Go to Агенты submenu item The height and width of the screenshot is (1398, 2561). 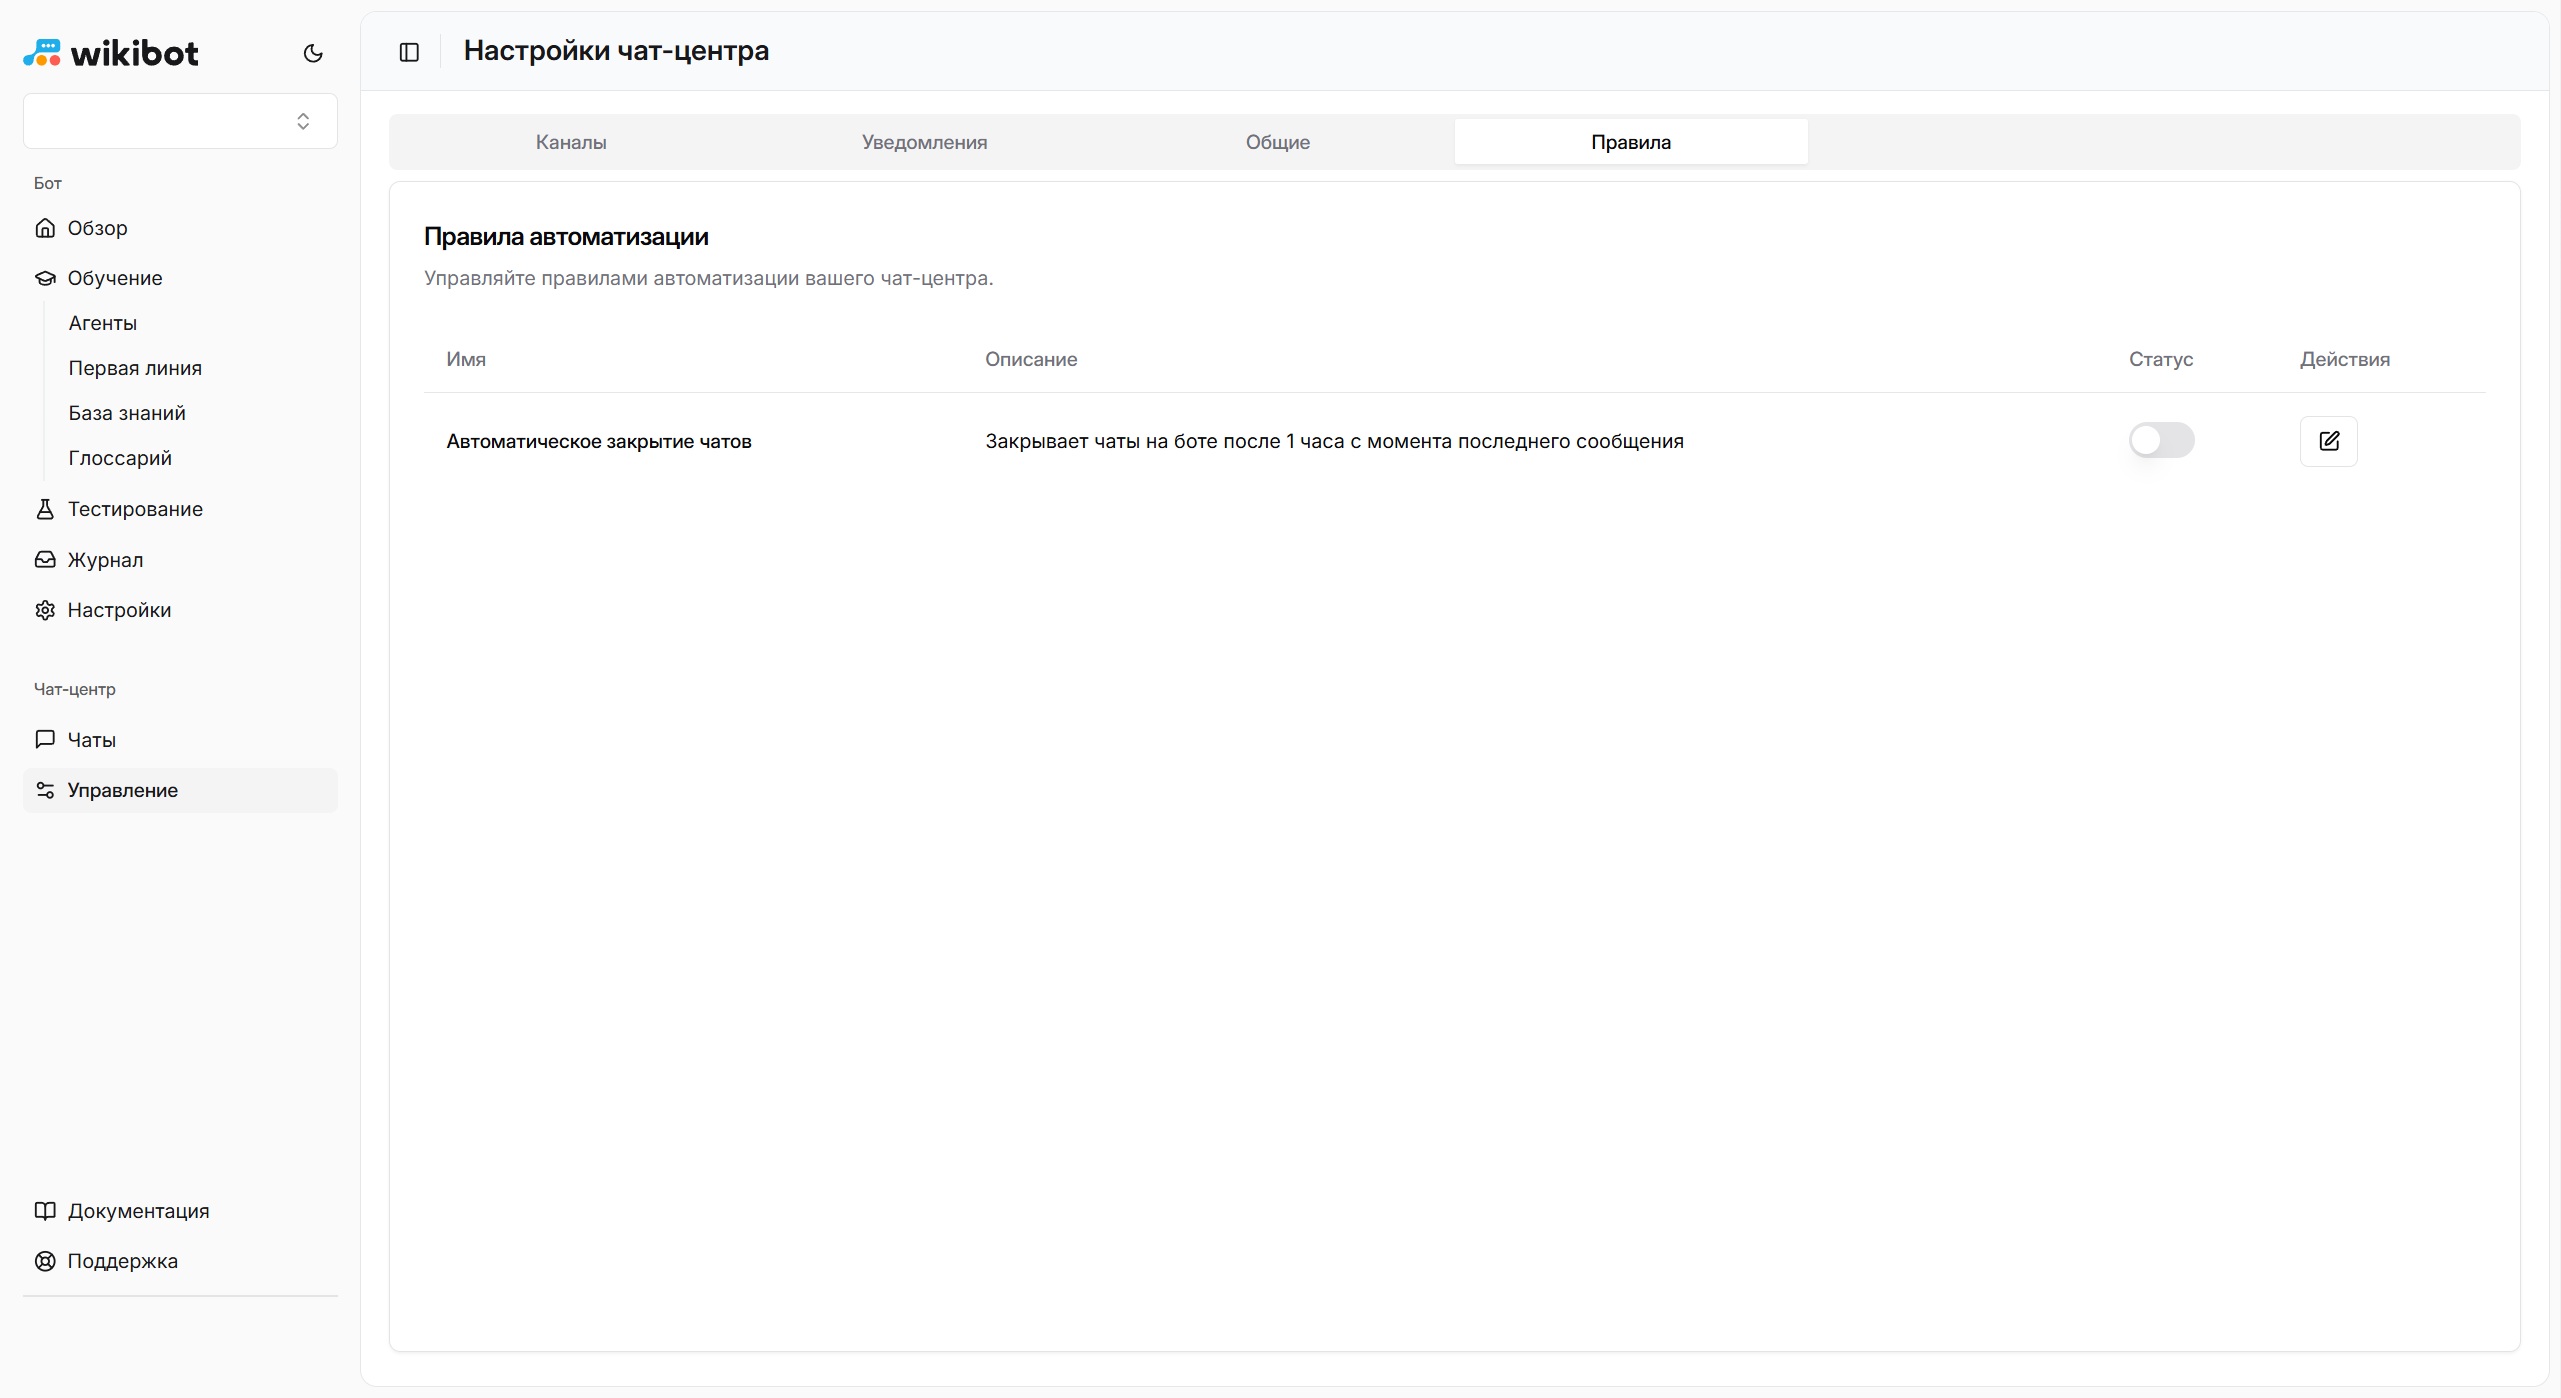click(103, 323)
